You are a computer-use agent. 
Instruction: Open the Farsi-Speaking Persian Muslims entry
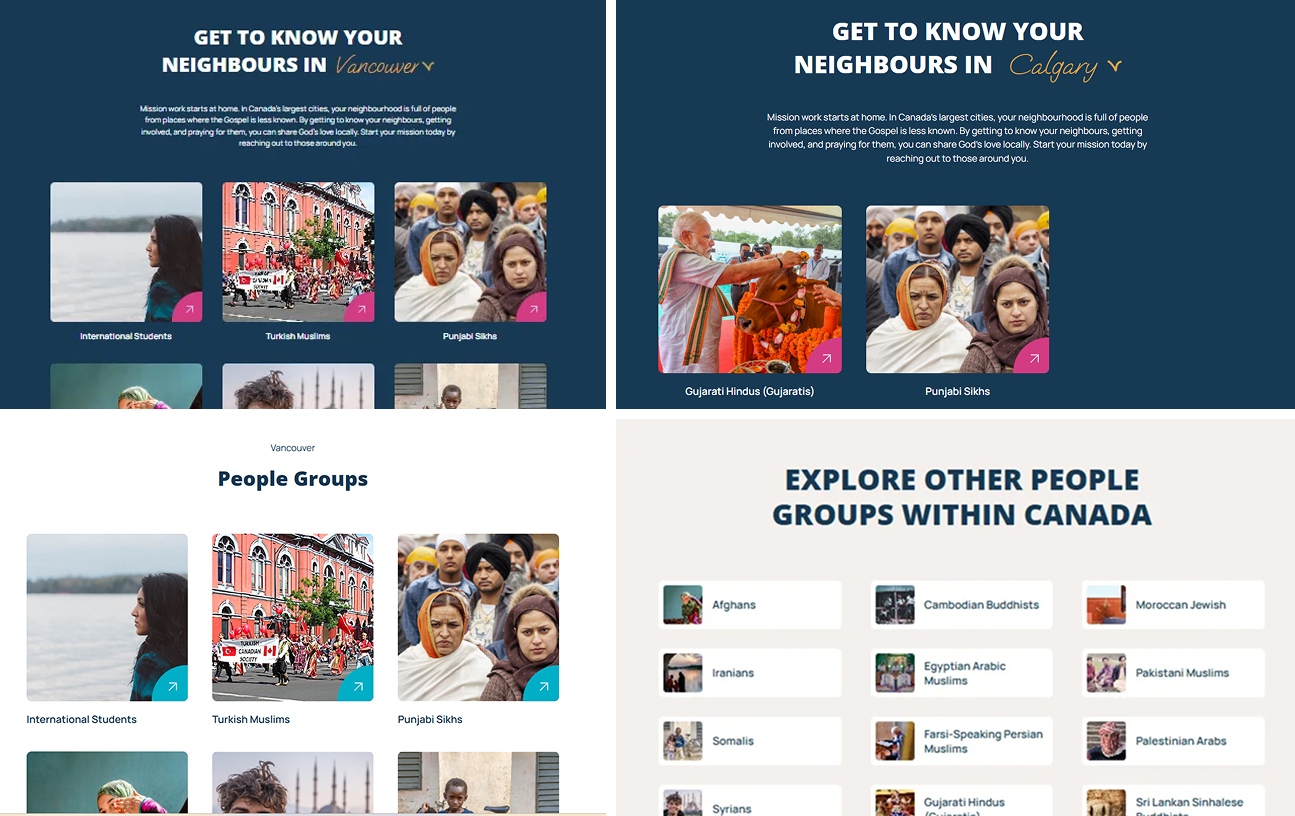click(961, 740)
